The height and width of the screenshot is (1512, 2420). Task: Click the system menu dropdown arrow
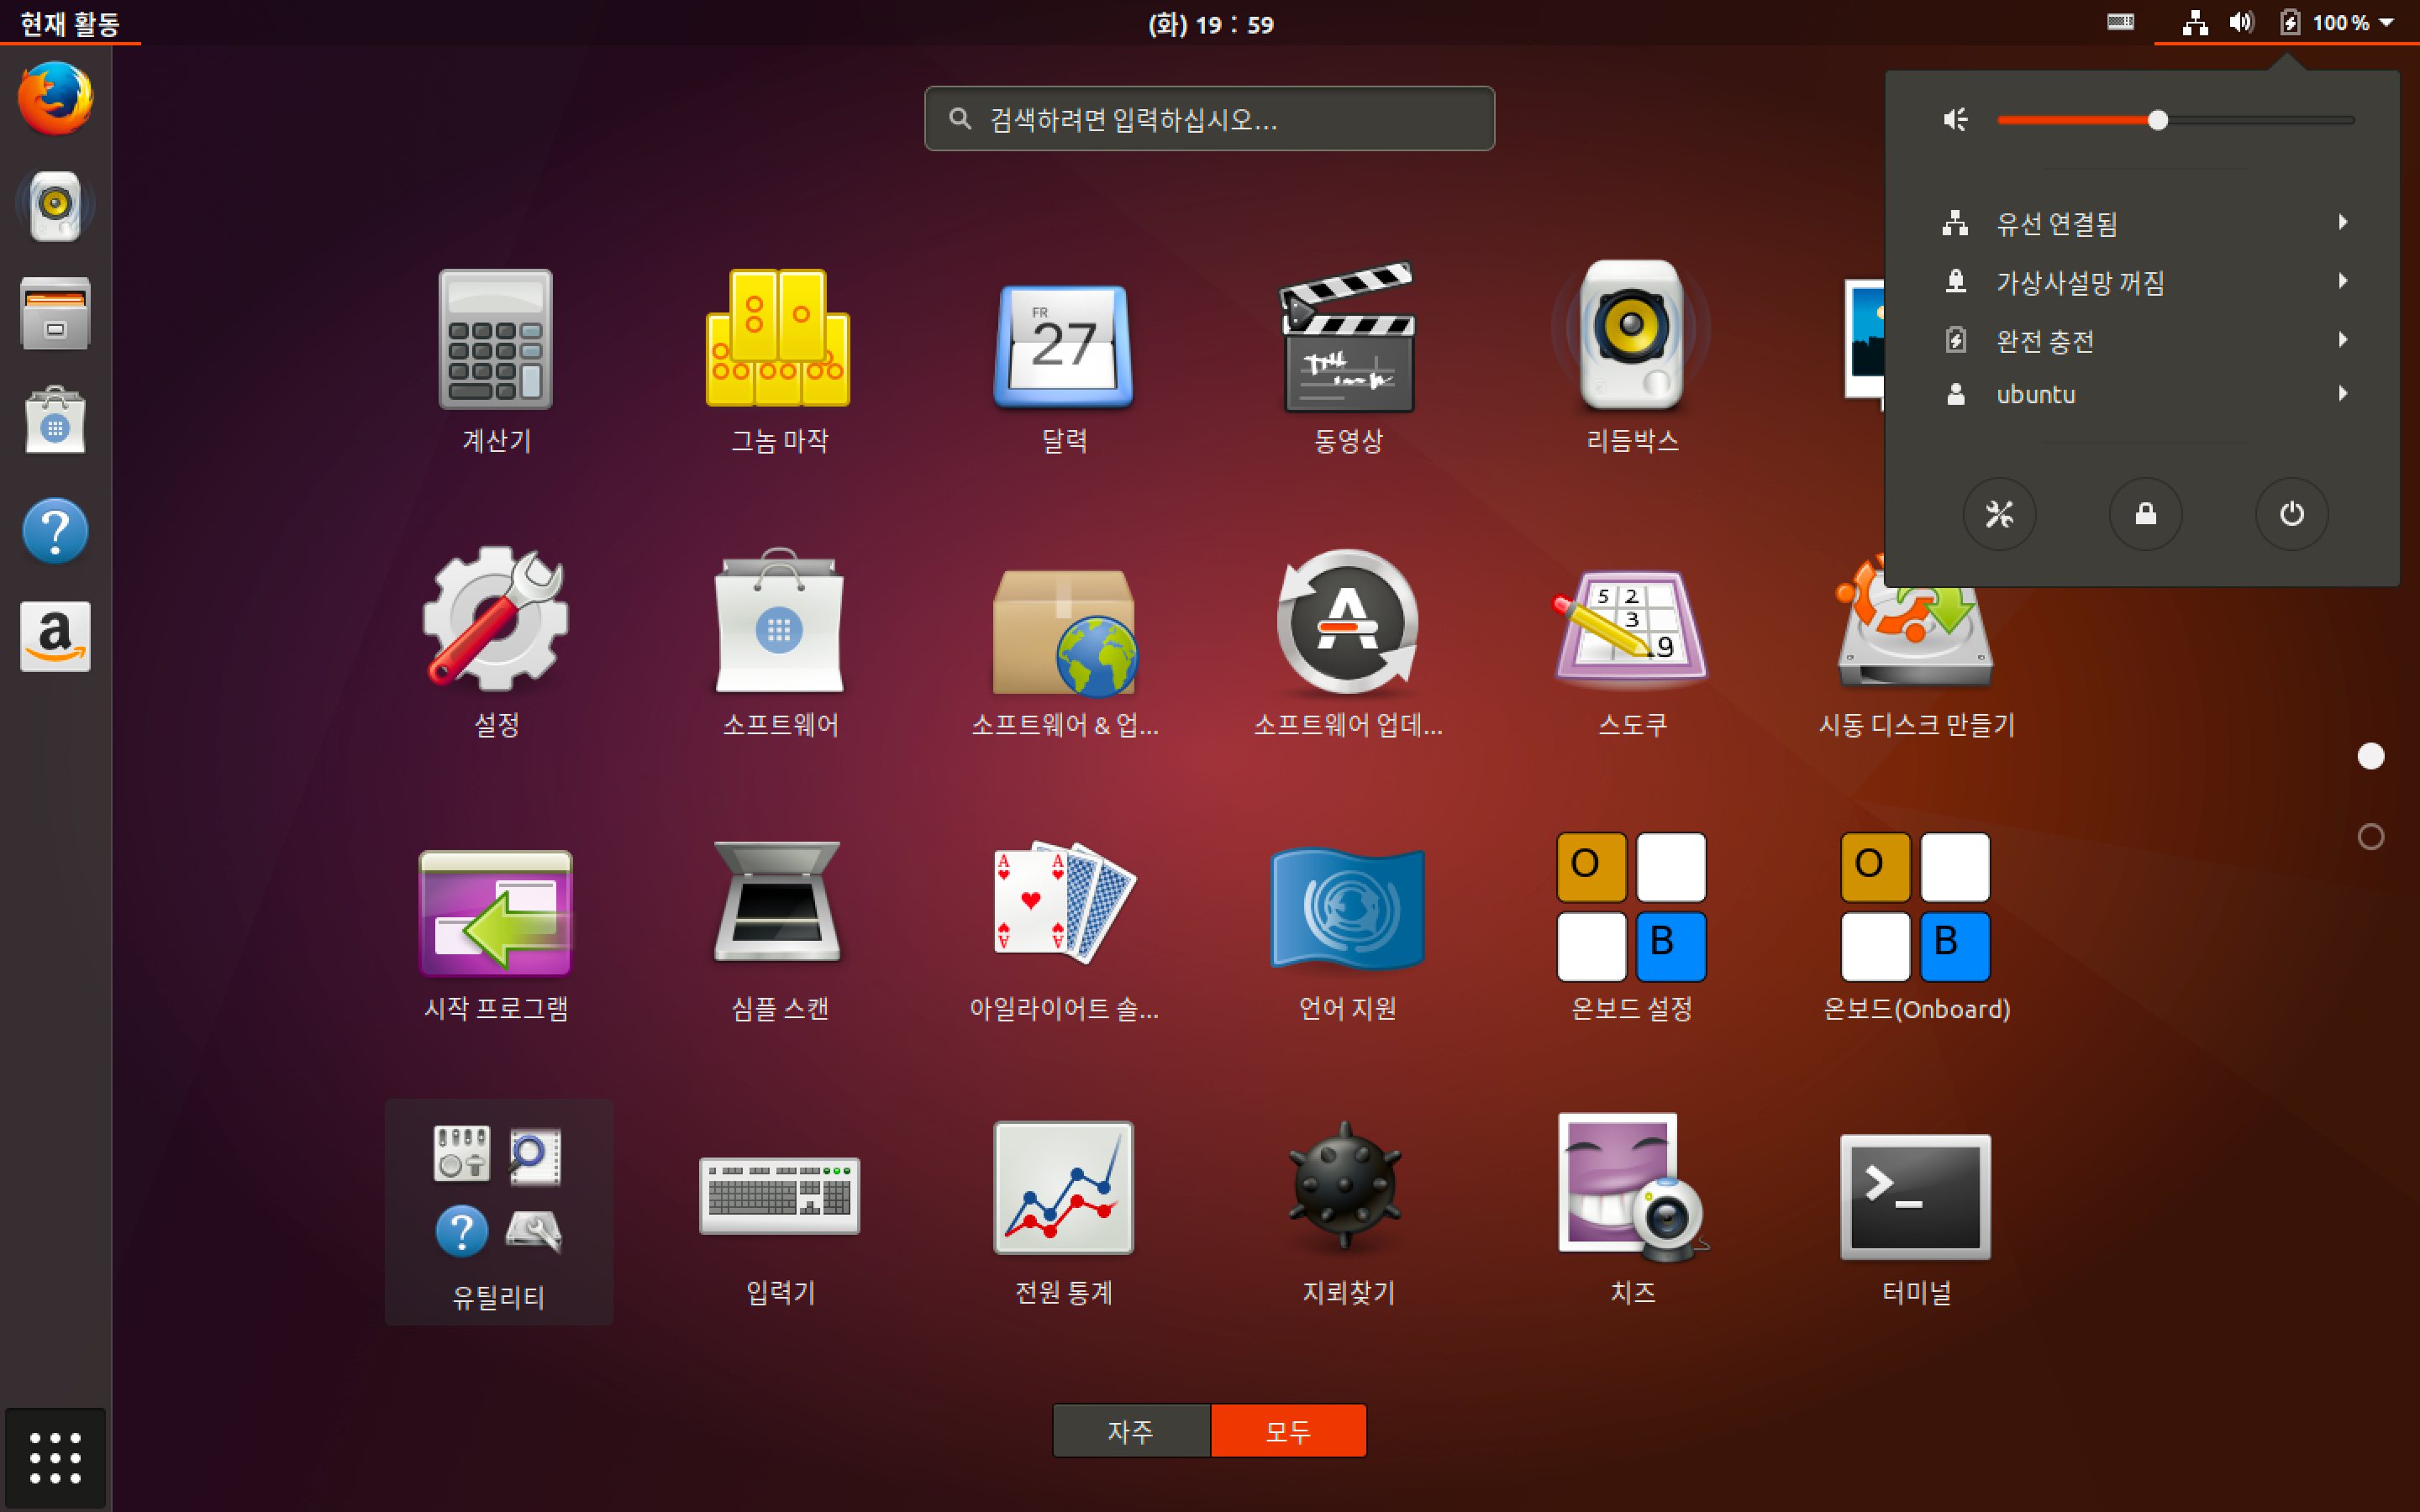pos(2387,23)
